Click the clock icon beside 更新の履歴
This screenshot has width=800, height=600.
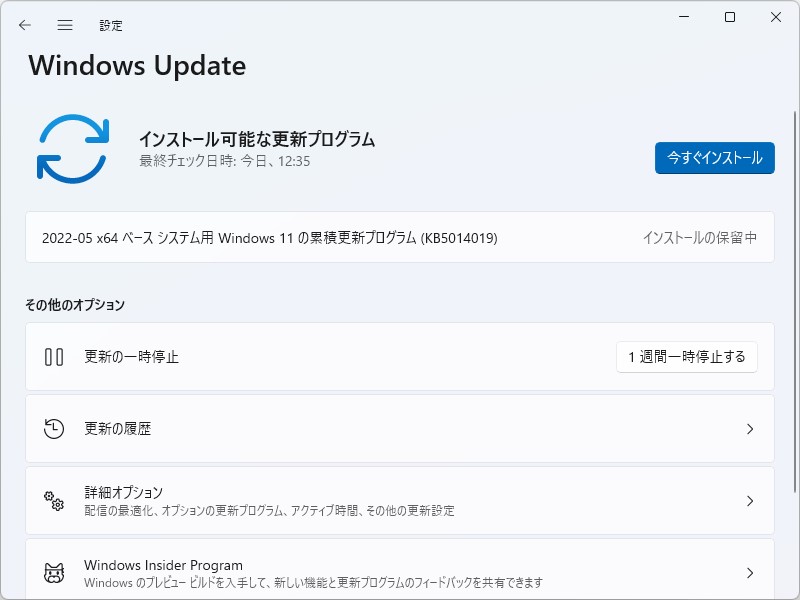54,428
